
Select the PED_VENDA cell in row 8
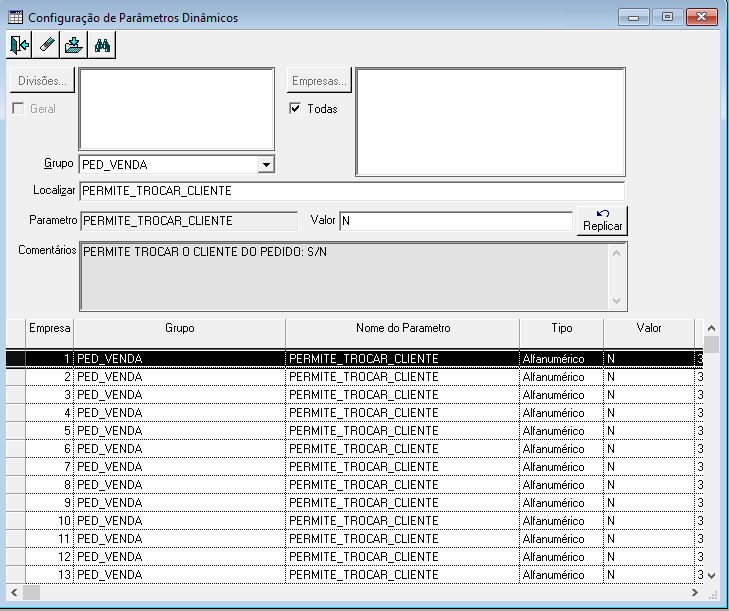[179, 485]
